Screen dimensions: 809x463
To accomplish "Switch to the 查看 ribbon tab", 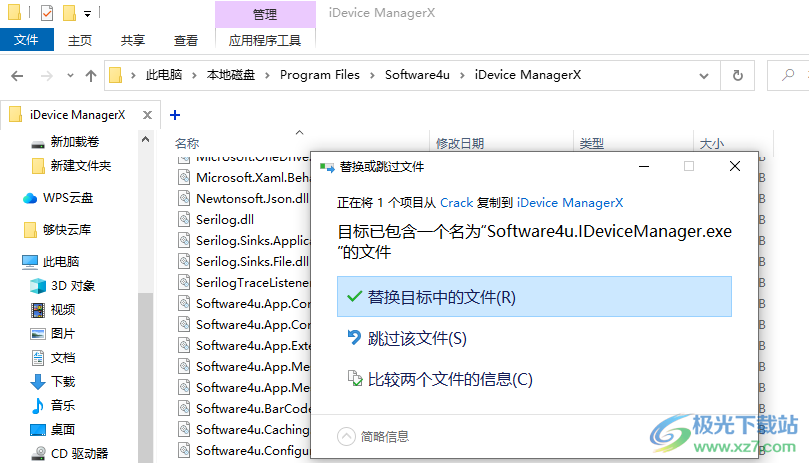I will [186, 40].
